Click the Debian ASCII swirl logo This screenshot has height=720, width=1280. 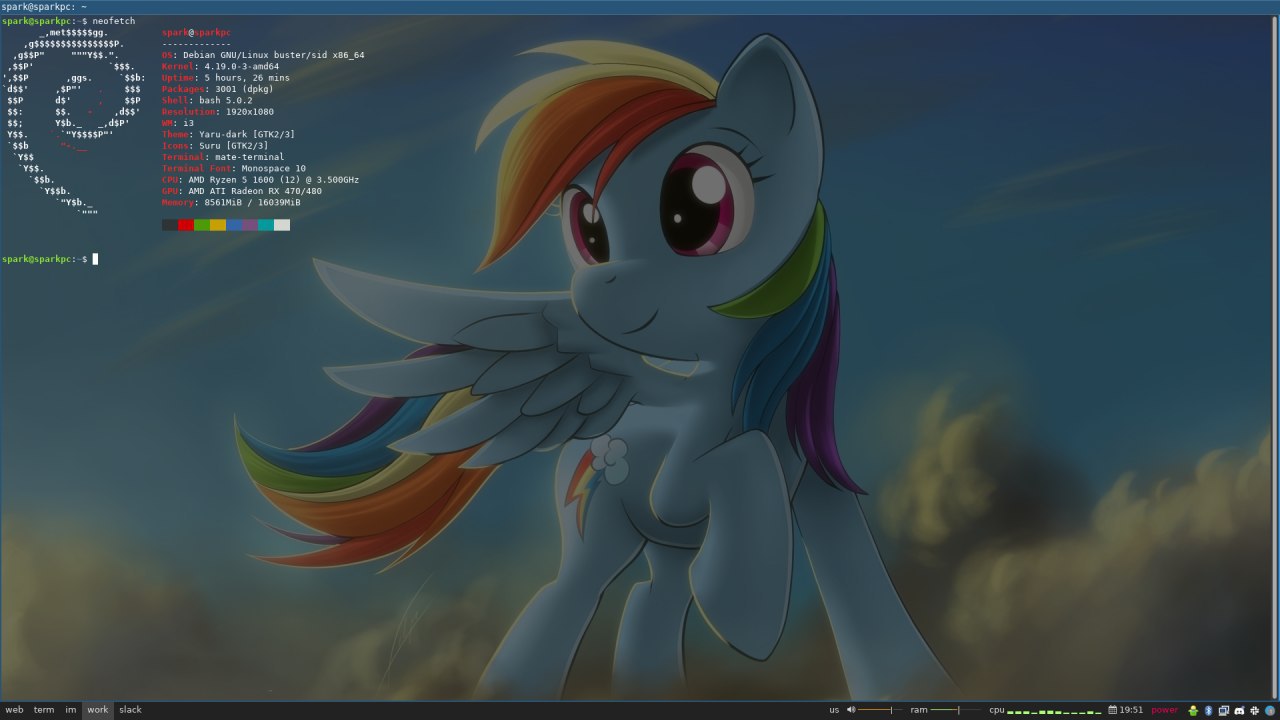(x=74, y=122)
